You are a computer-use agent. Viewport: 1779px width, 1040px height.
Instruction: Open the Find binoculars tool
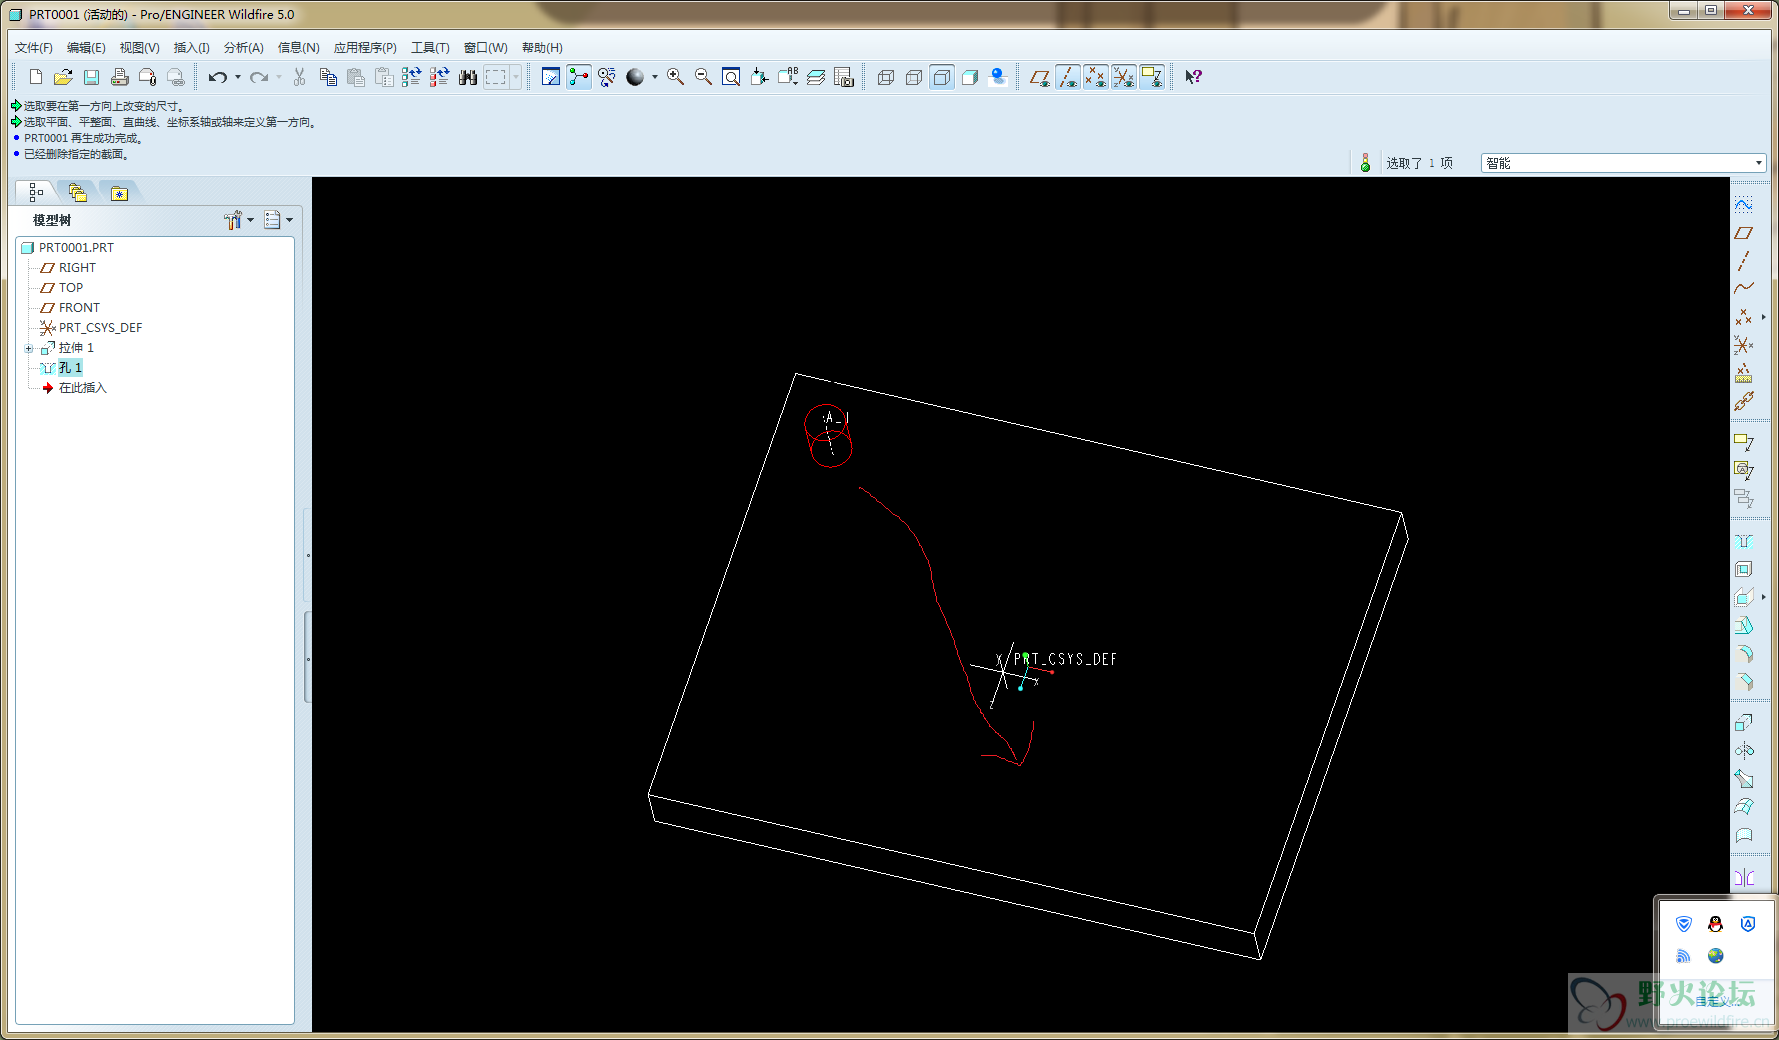click(468, 77)
